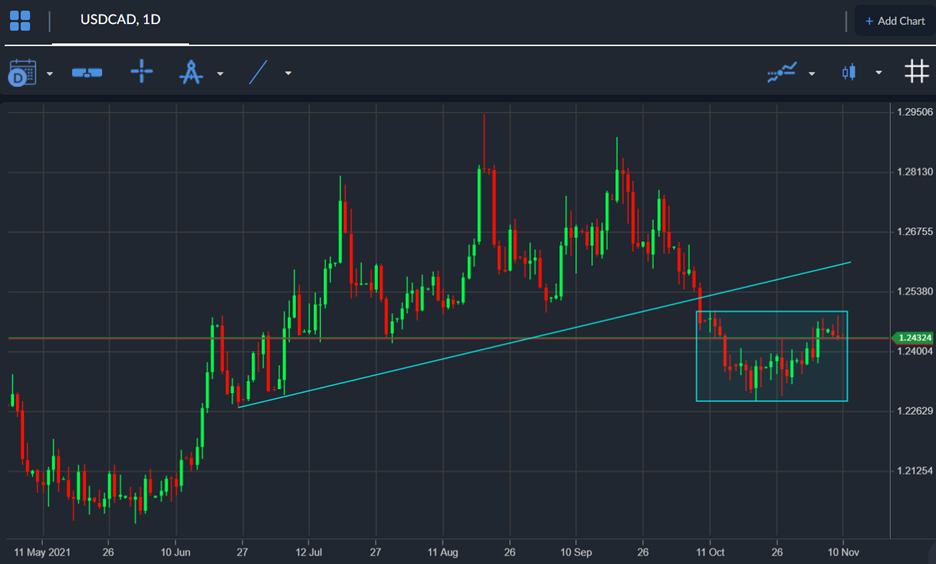
Task: Click the 1.21254 price axis label
Action: click(x=915, y=471)
